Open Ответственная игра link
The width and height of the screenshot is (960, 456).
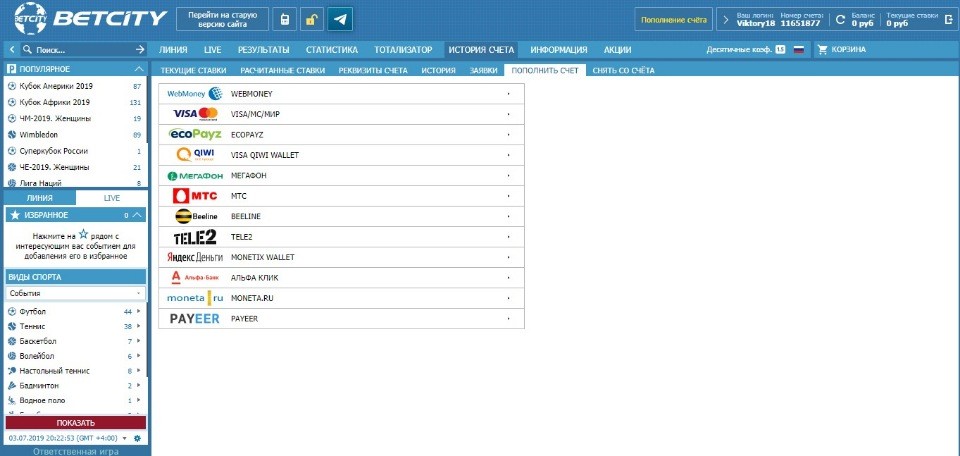[77, 452]
